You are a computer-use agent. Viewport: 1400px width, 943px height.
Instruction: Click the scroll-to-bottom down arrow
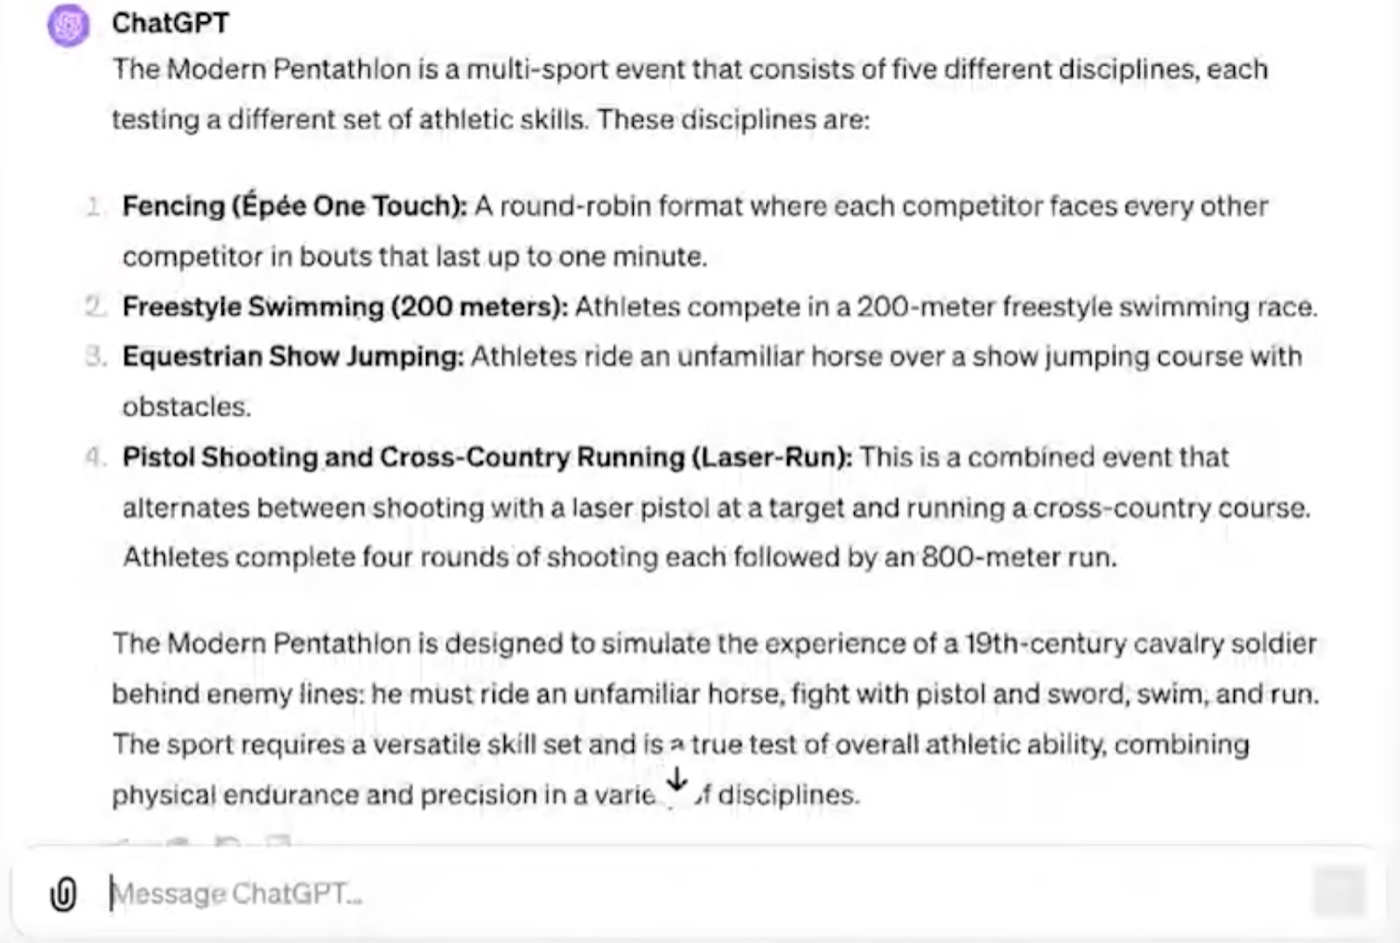(x=677, y=780)
